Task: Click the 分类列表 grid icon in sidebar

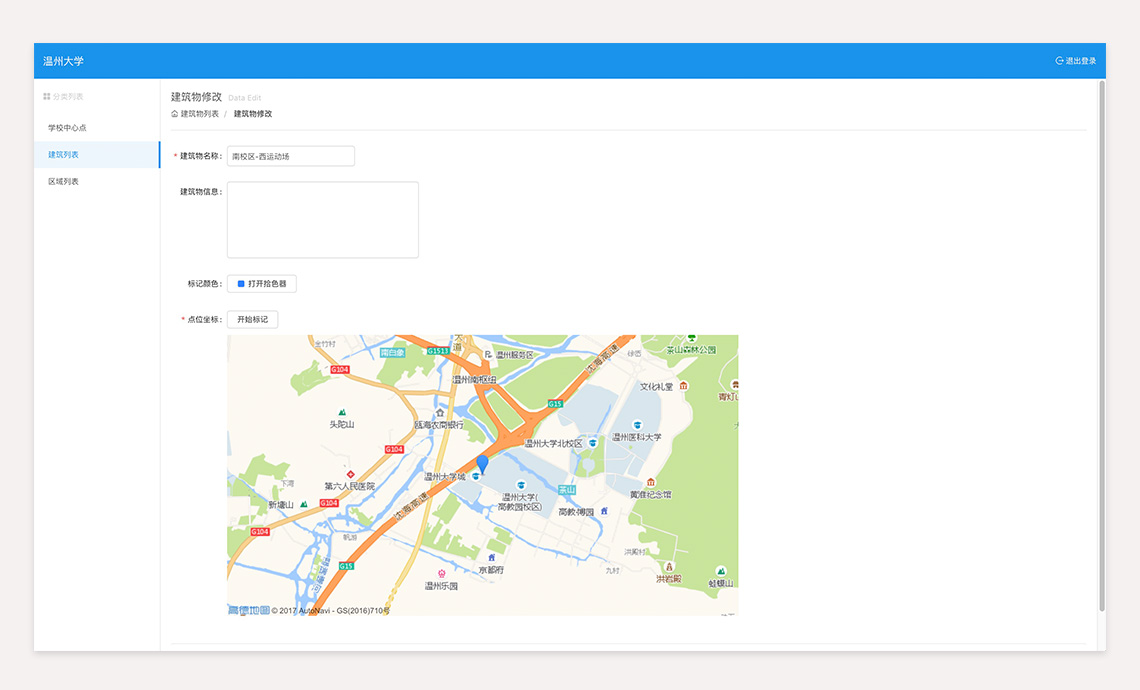Action: coord(46,97)
